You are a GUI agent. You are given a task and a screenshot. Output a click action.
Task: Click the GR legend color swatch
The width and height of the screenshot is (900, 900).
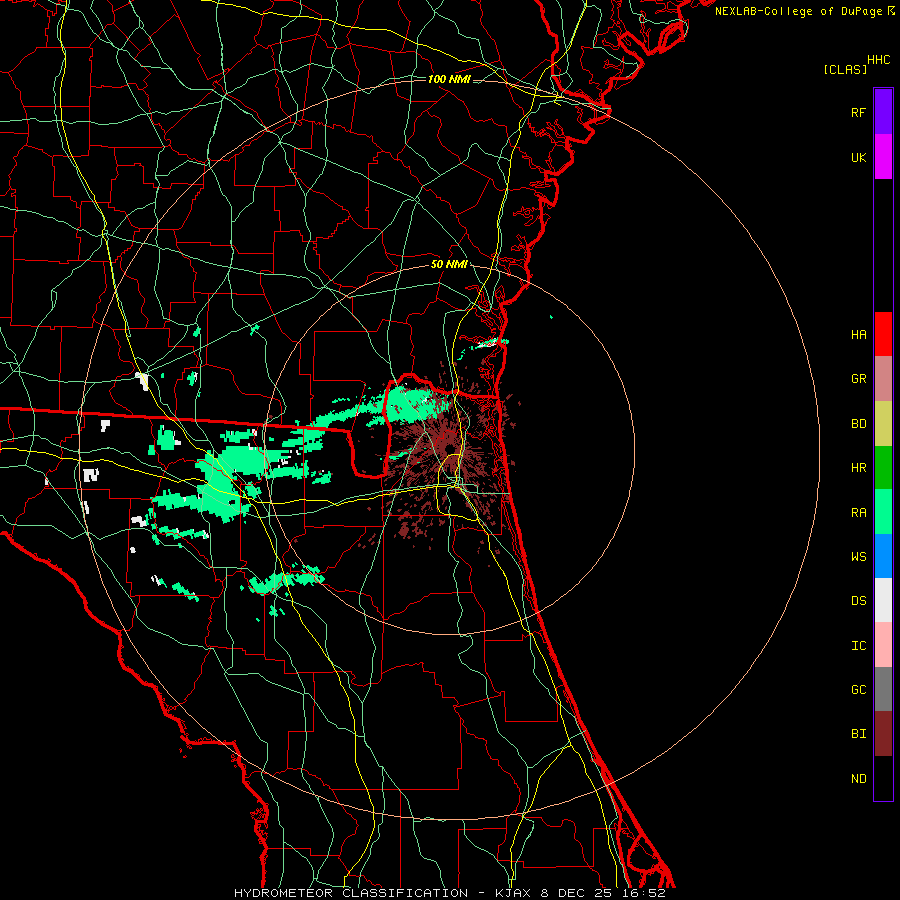[x=883, y=379]
